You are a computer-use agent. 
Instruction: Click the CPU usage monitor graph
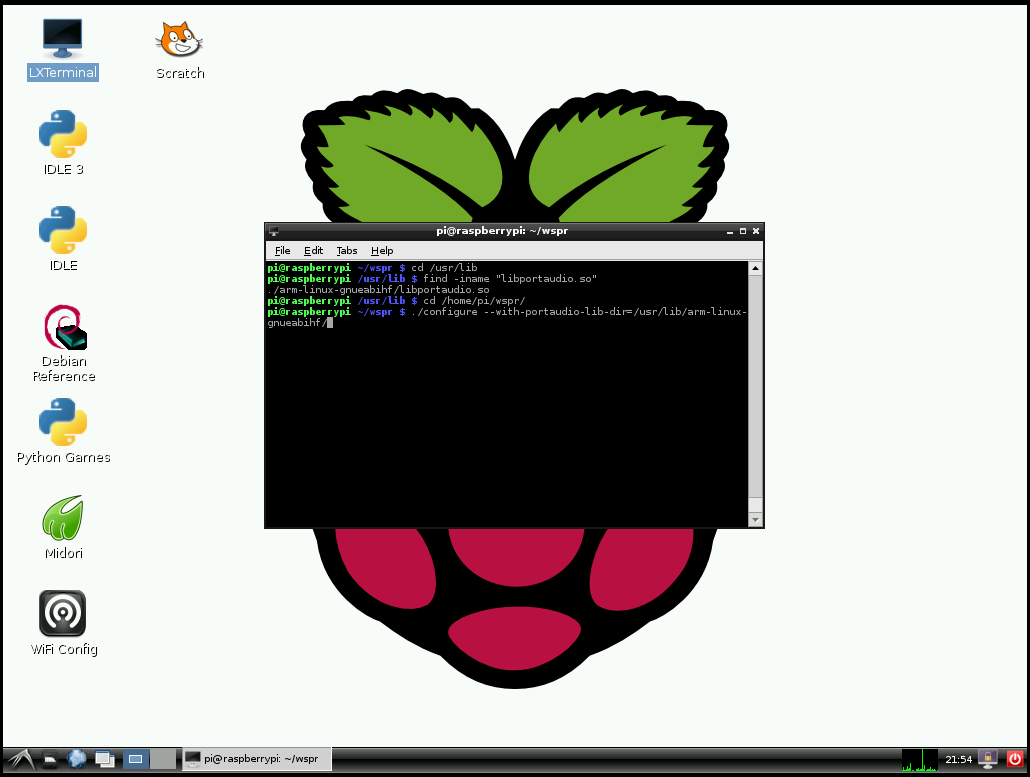coord(920,760)
